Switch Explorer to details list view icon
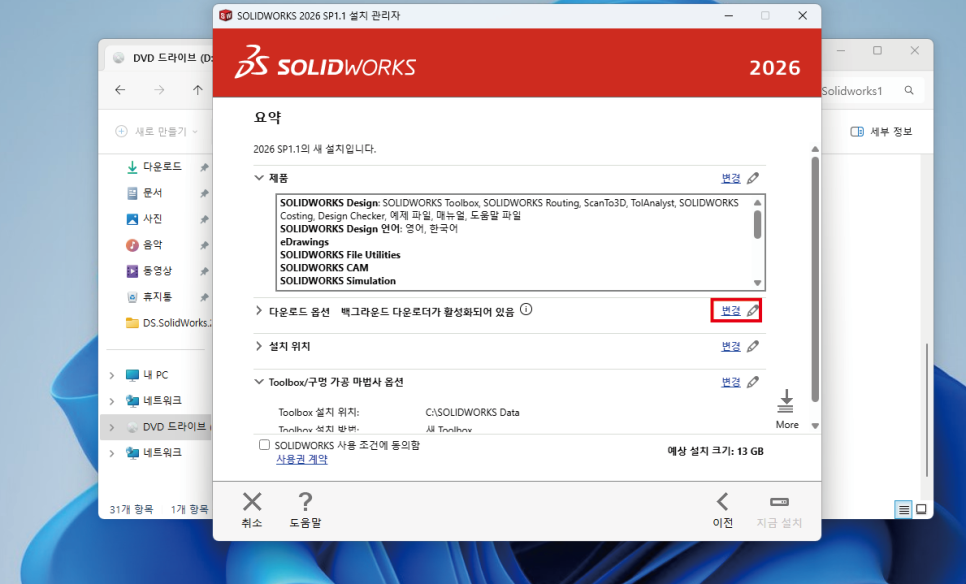 coord(903,509)
